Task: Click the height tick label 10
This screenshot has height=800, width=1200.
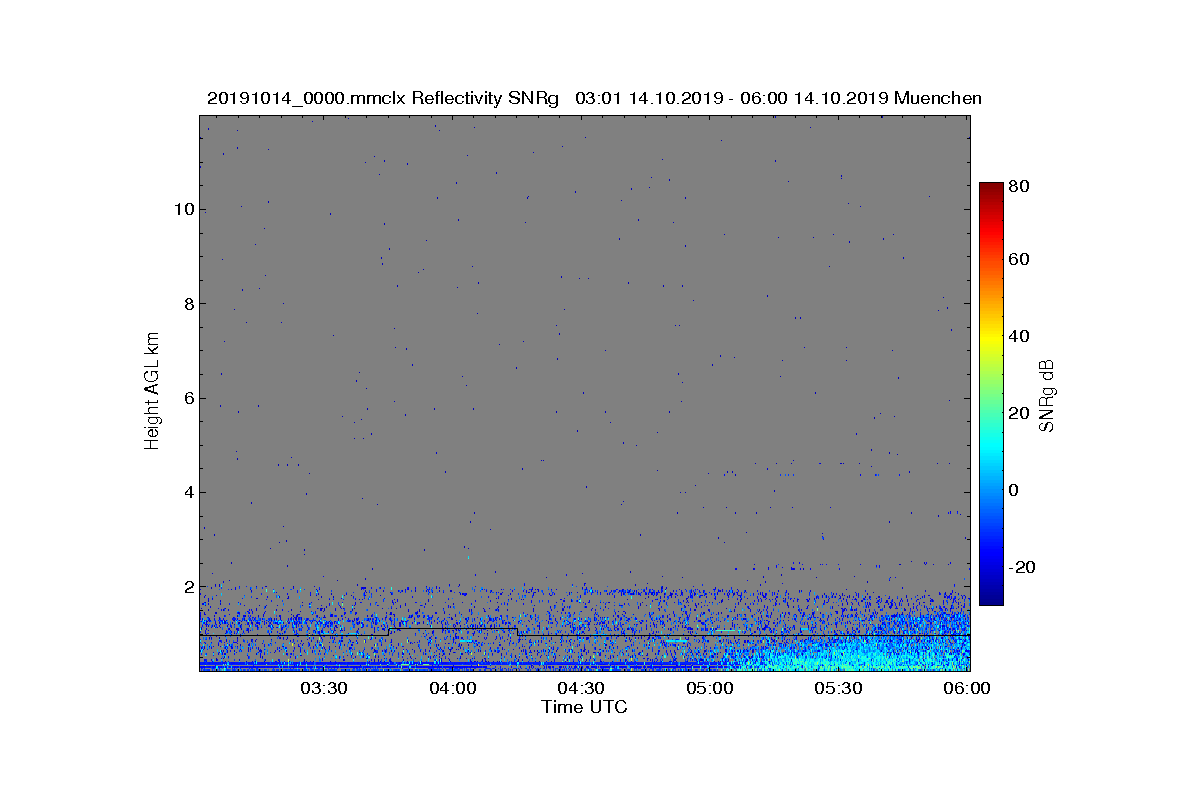Action: pyautogui.click(x=183, y=209)
